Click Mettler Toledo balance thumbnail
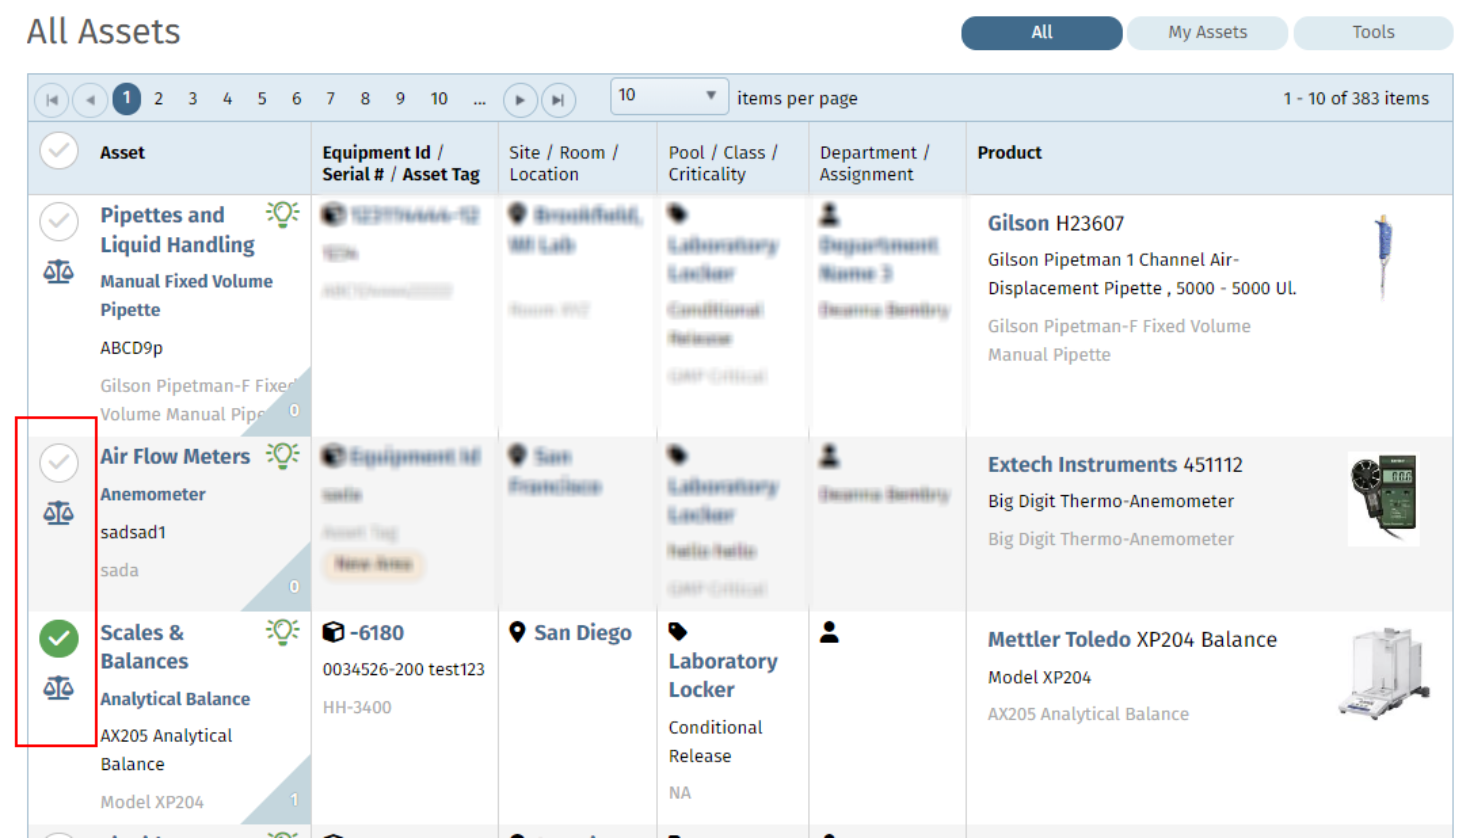The height and width of the screenshot is (838, 1470). [1384, 673]
